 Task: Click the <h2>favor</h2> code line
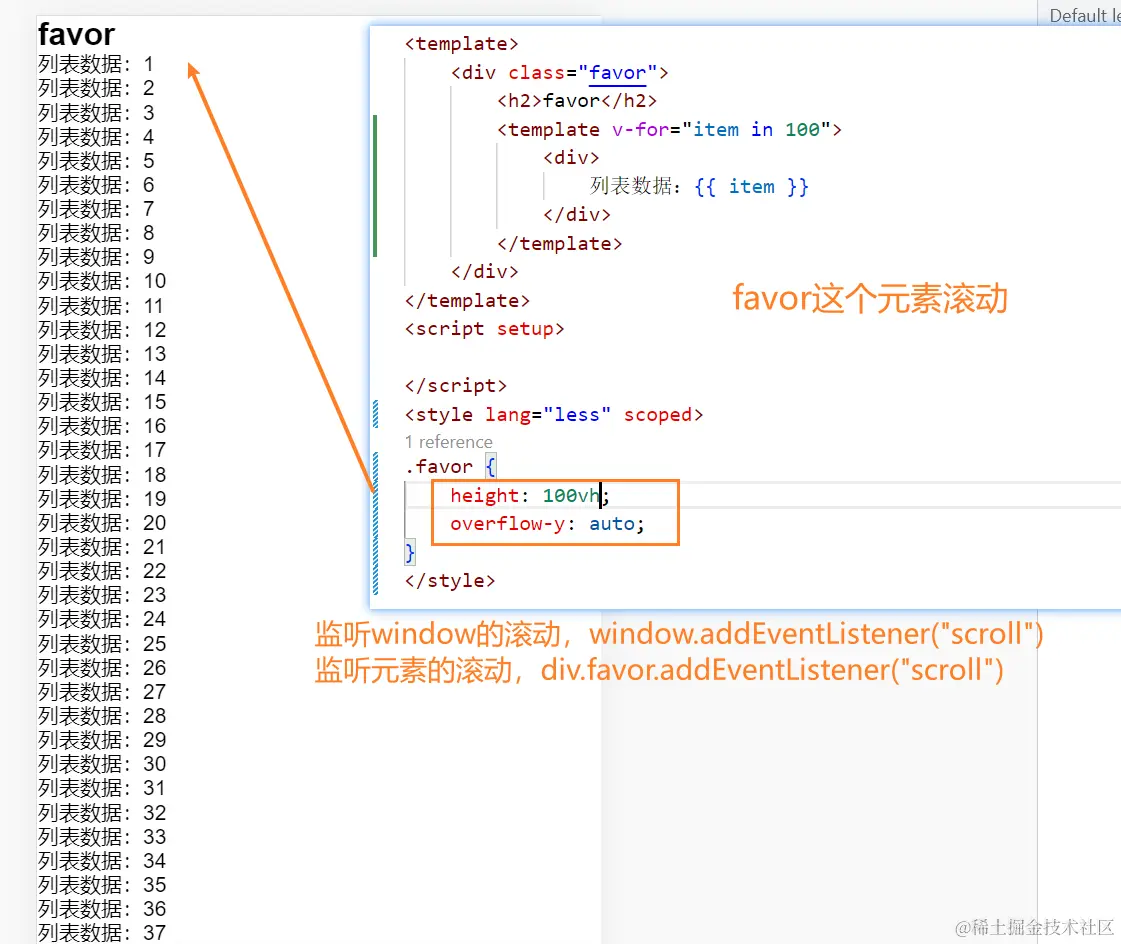coord(576,101)
